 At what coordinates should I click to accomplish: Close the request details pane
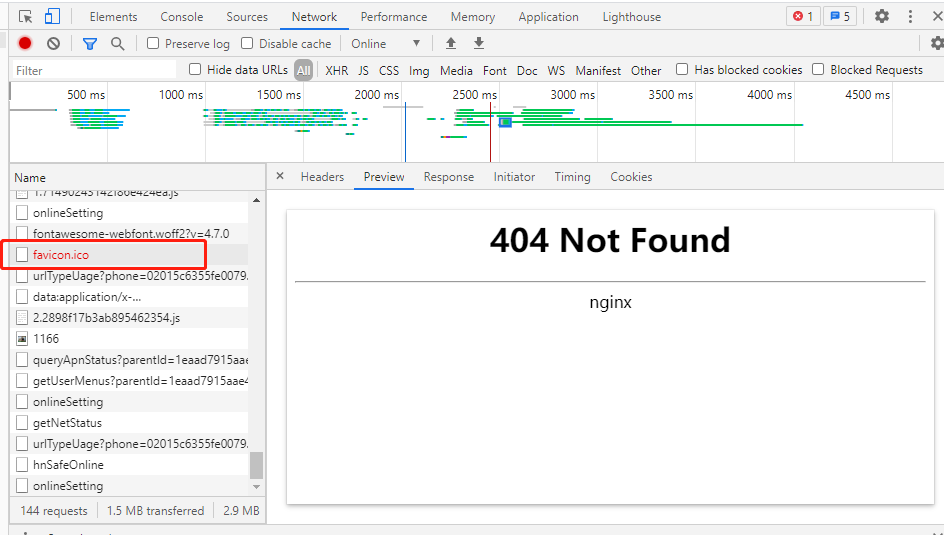[279, 176]
